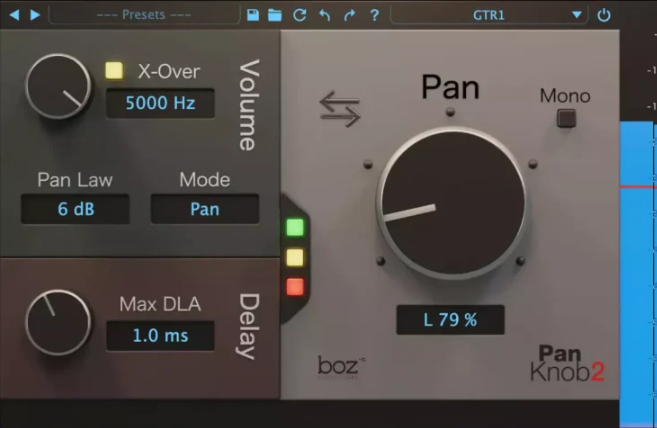Open the Mode Pan selector

coord(205,209)
